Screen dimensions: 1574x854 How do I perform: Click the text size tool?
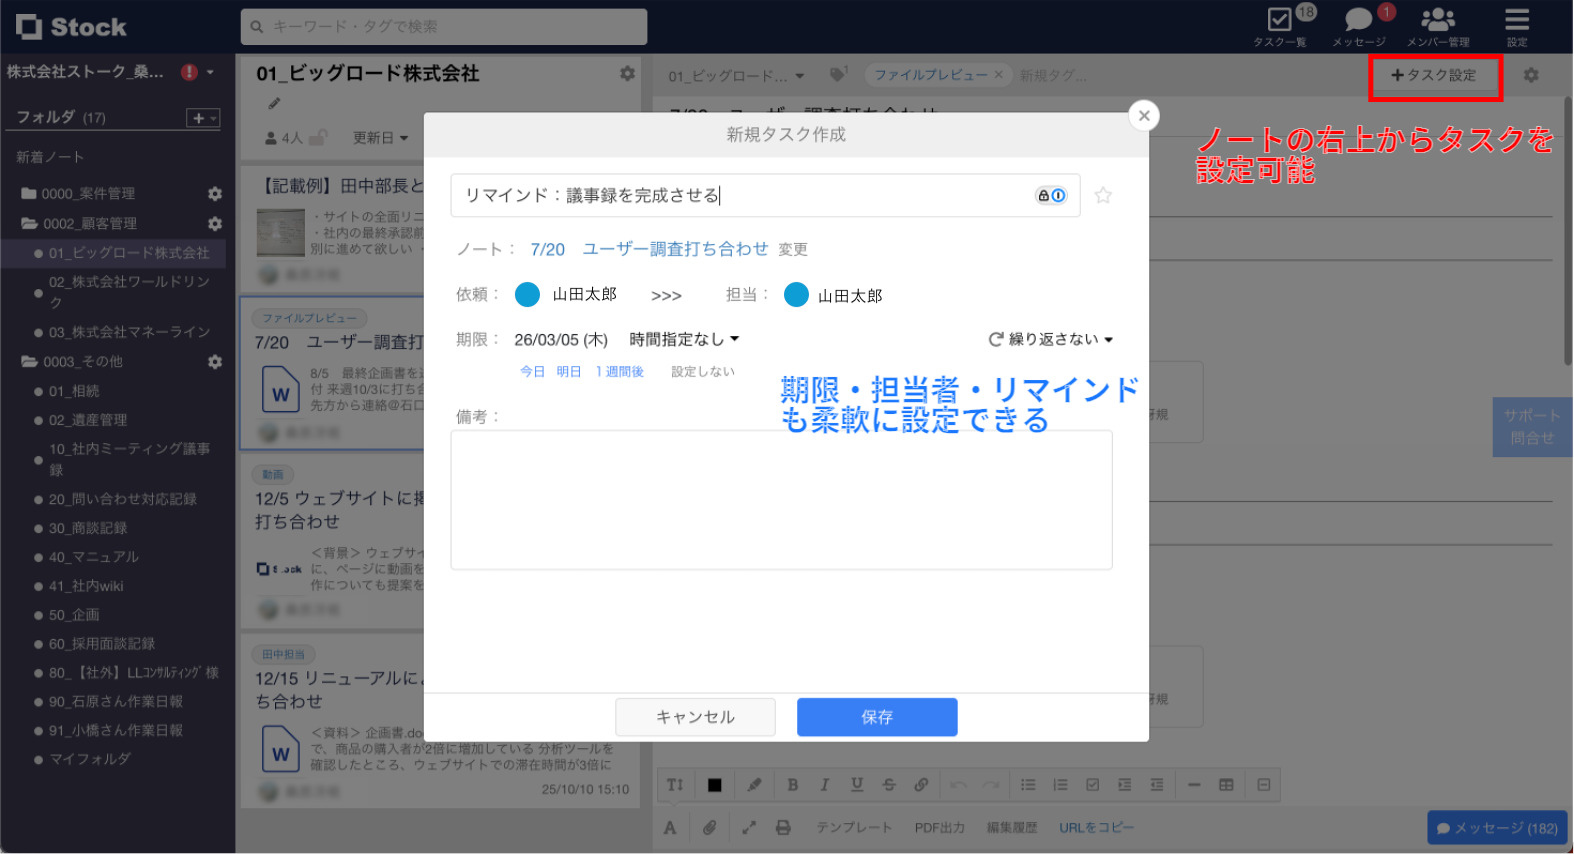(x=675, y=785)
